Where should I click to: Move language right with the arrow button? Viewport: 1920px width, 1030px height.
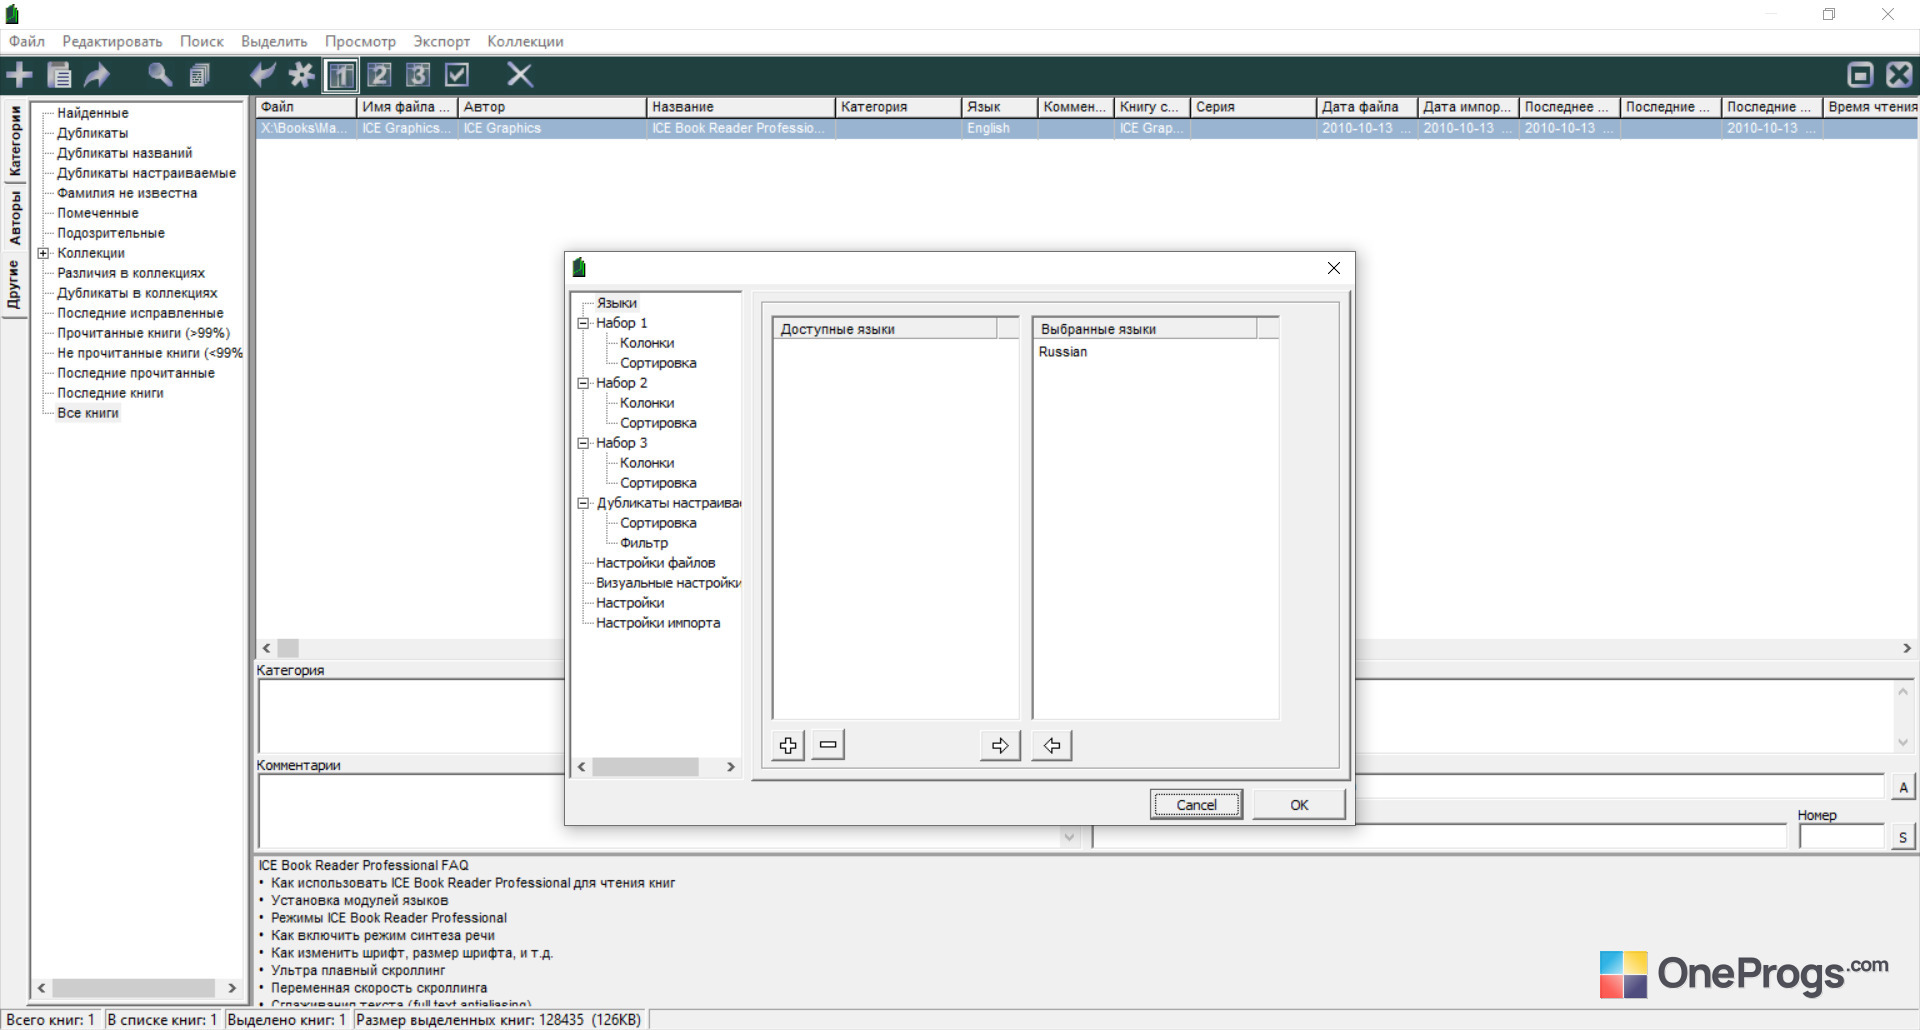(1000, 745)
